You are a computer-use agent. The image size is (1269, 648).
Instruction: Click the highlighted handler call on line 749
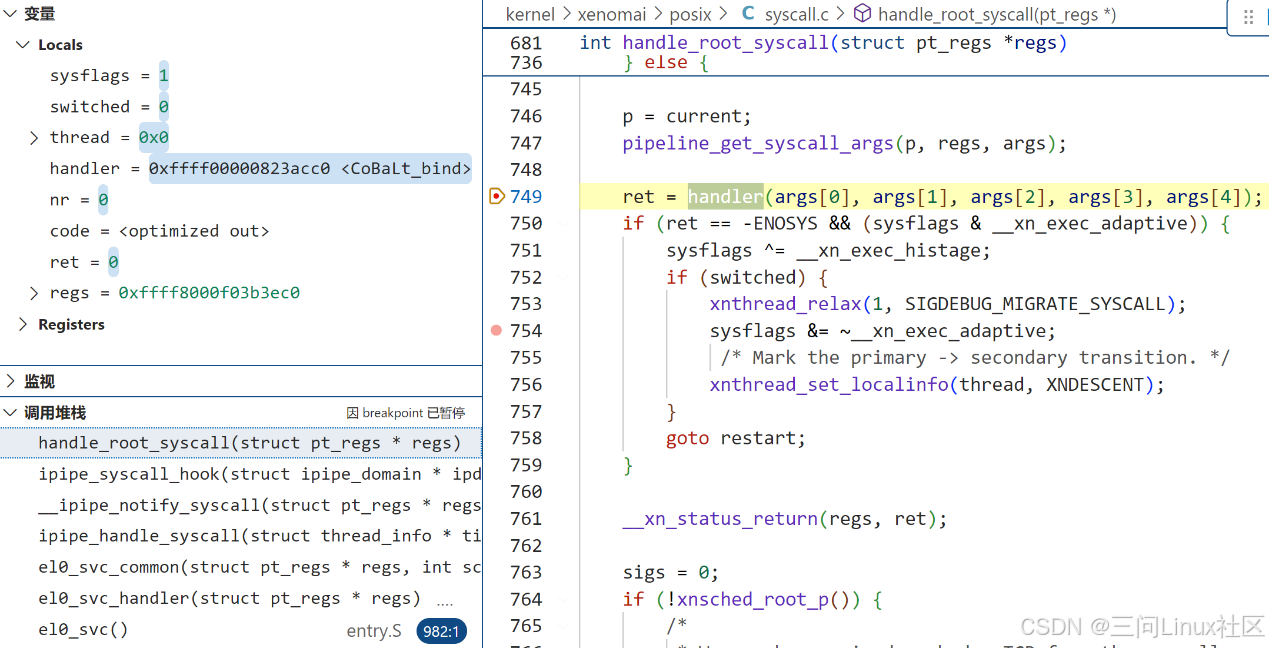coord(725,196)
